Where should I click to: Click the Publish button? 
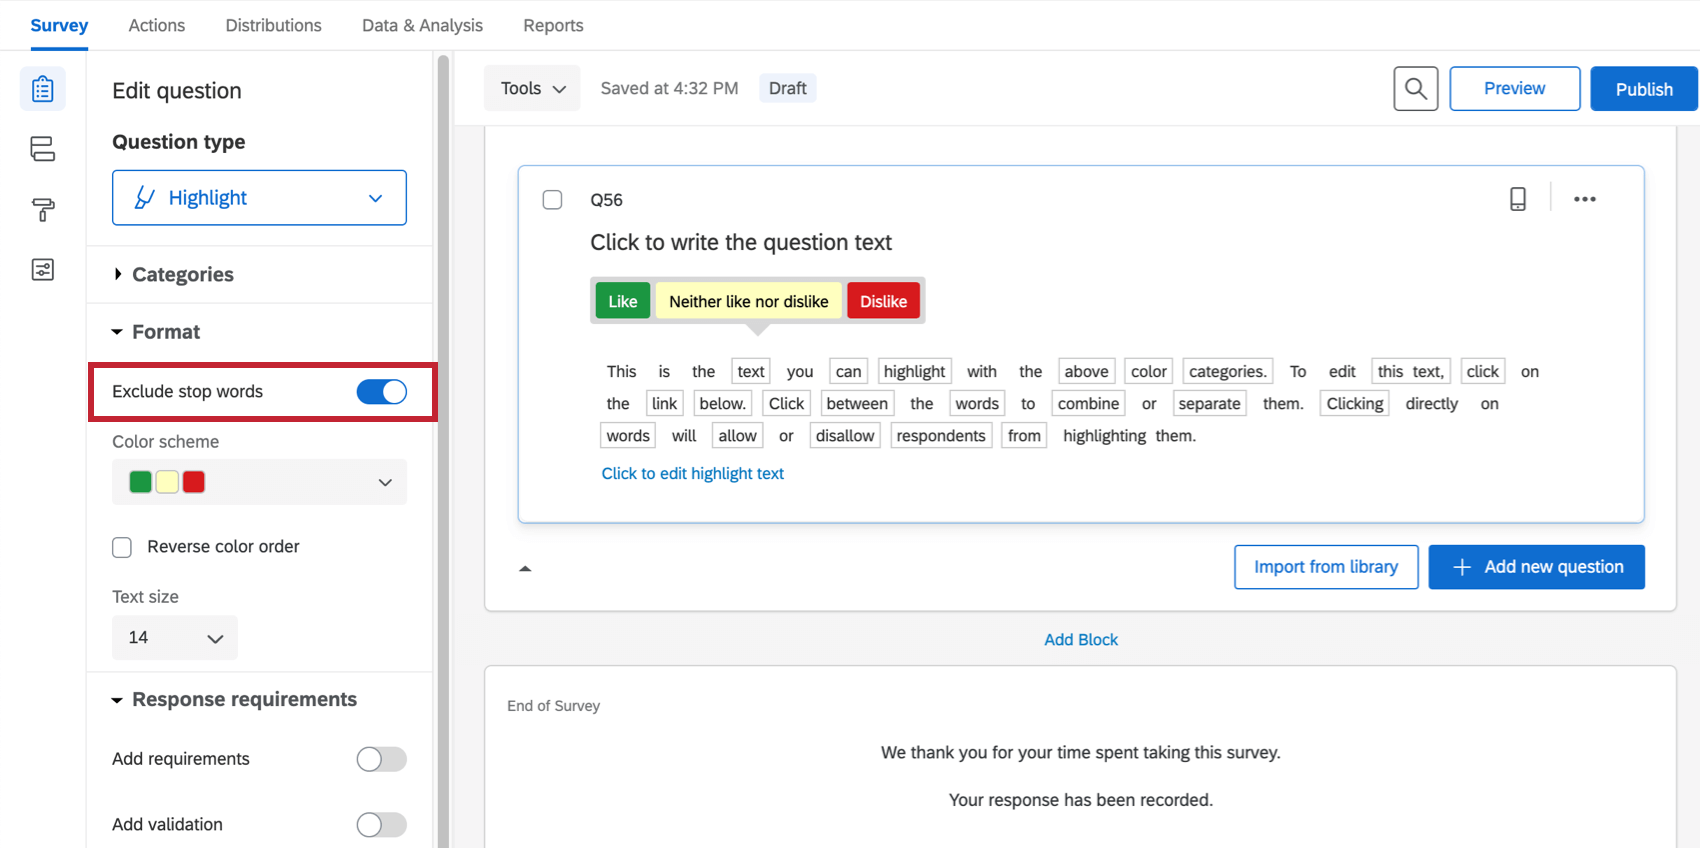click(1644, 89)
